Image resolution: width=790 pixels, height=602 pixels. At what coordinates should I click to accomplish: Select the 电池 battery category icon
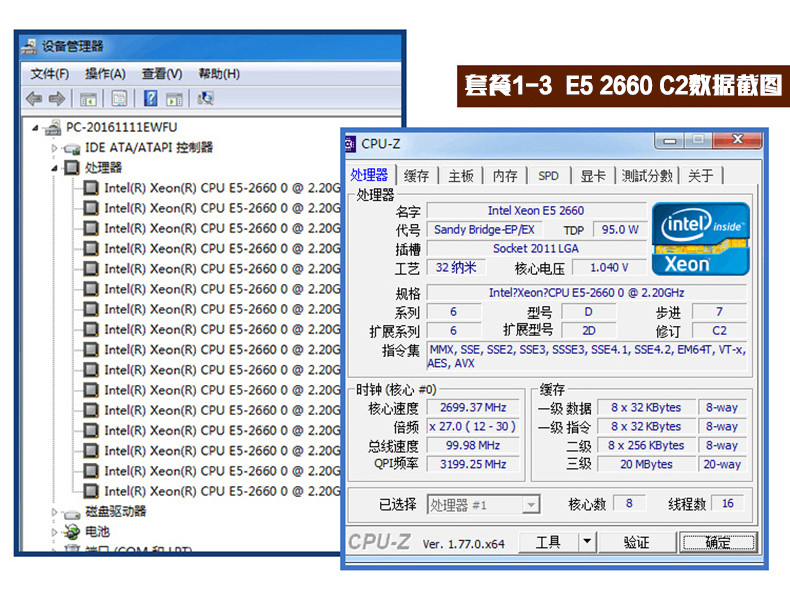(x=72, y=531)
